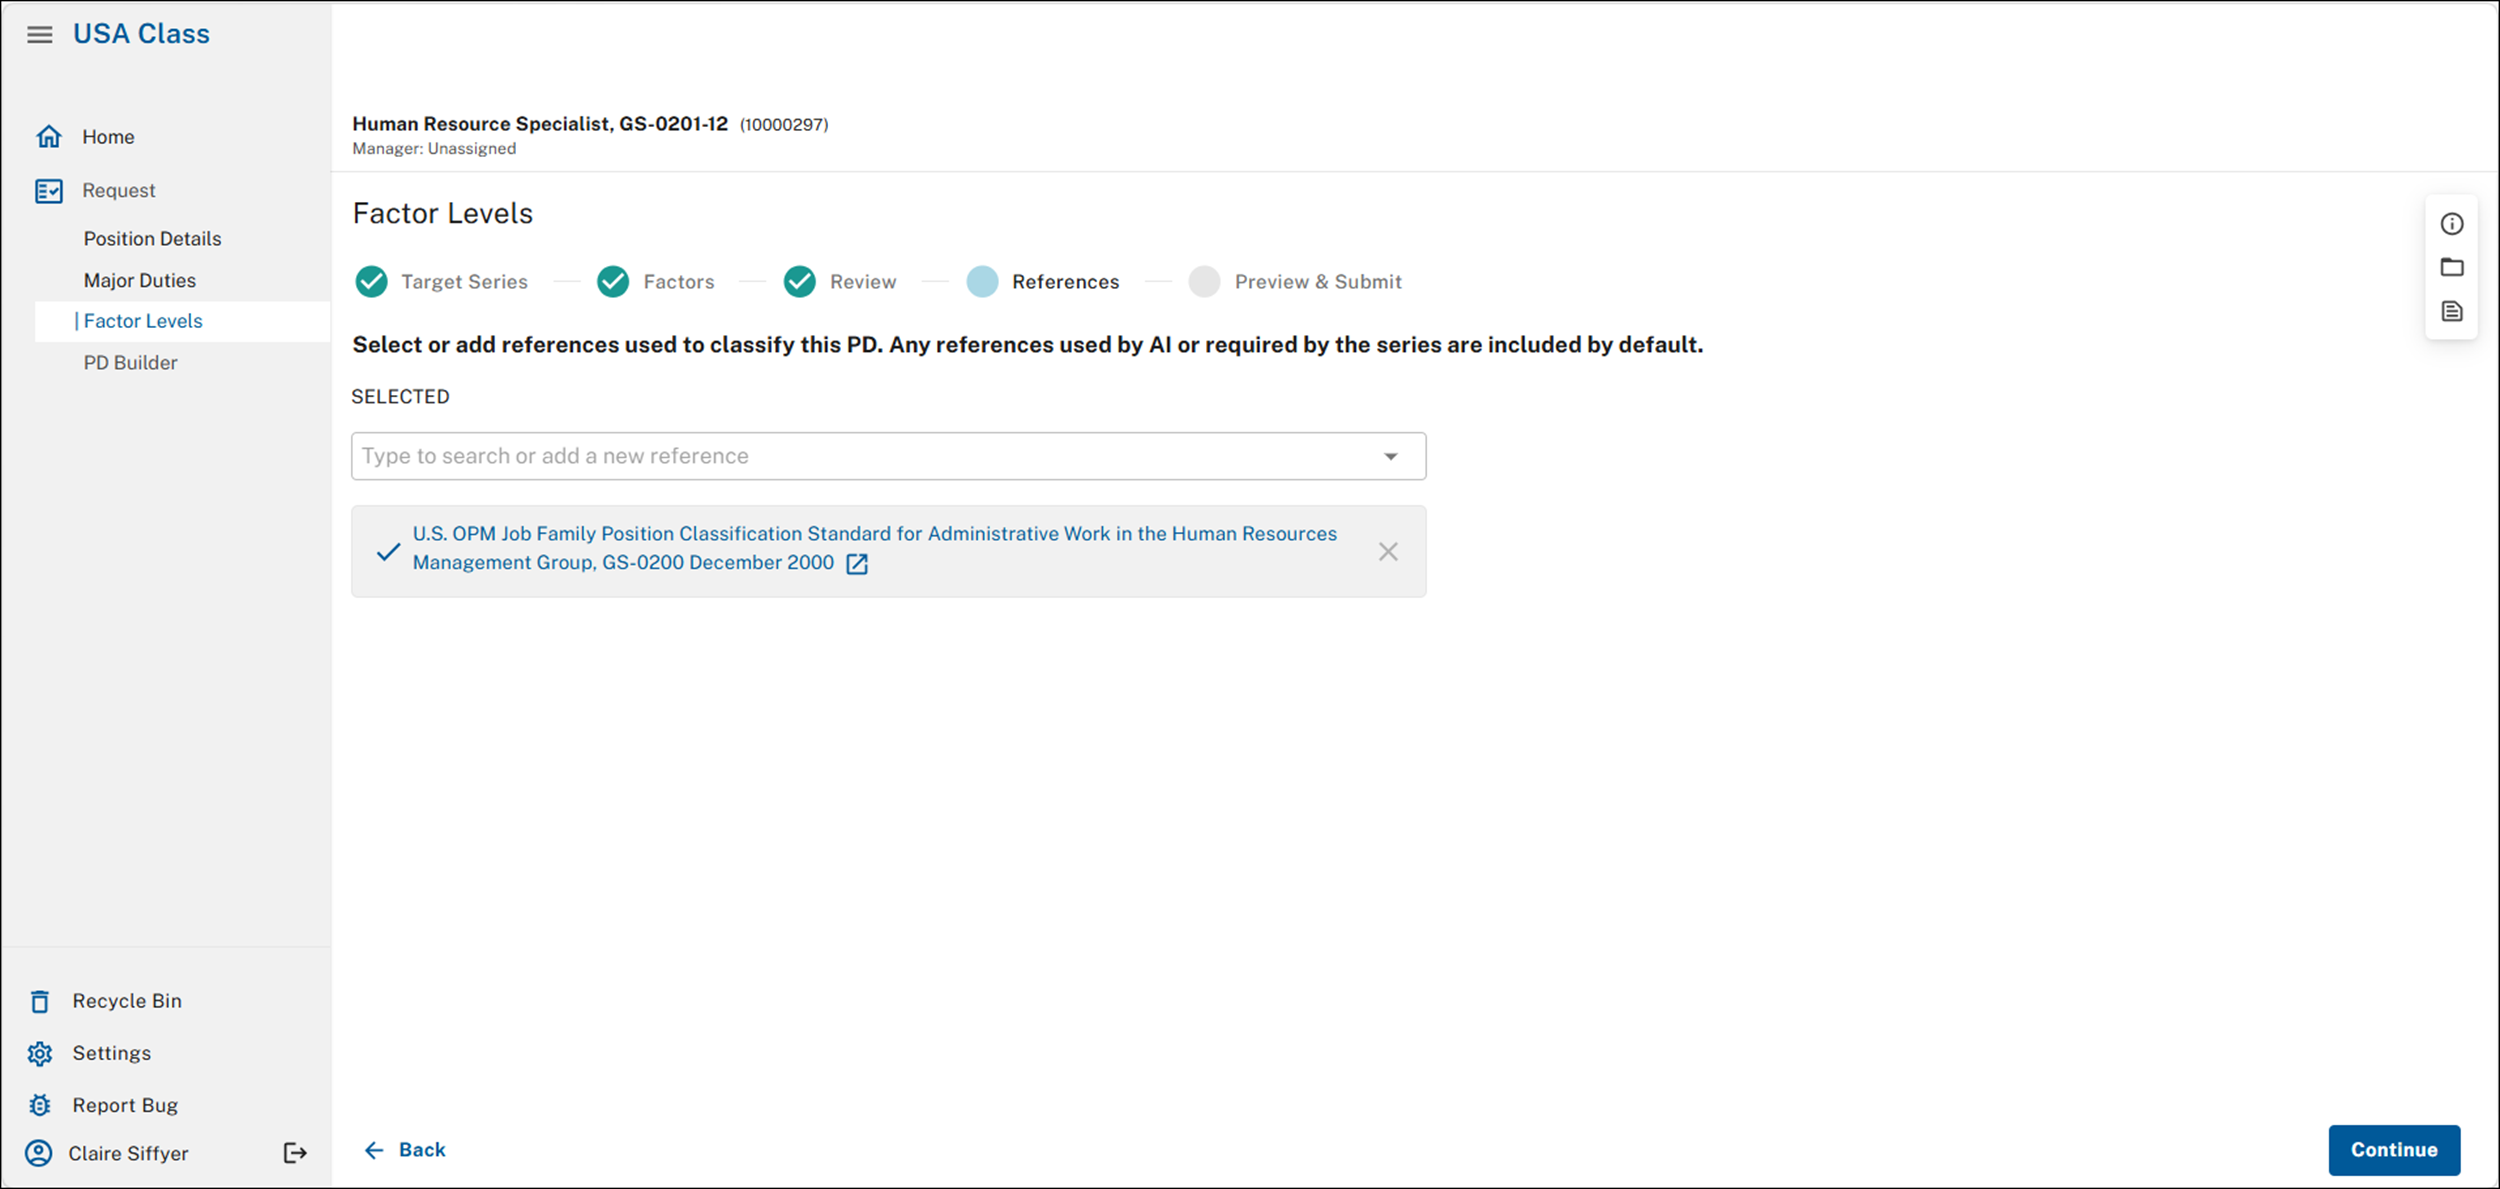Click the user profile avatar icon

click(x=39, y=1153)
